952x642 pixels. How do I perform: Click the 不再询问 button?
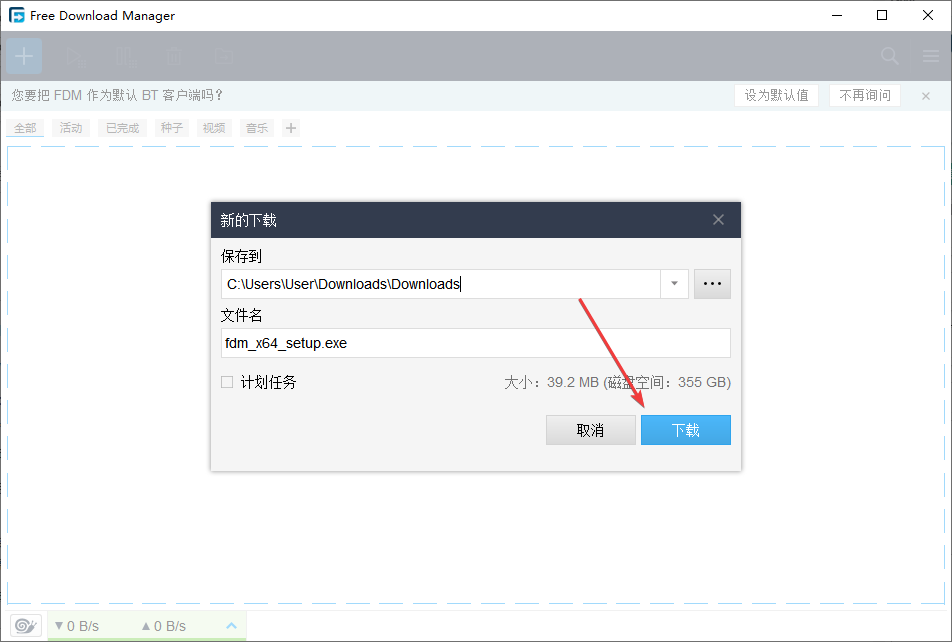865,95
